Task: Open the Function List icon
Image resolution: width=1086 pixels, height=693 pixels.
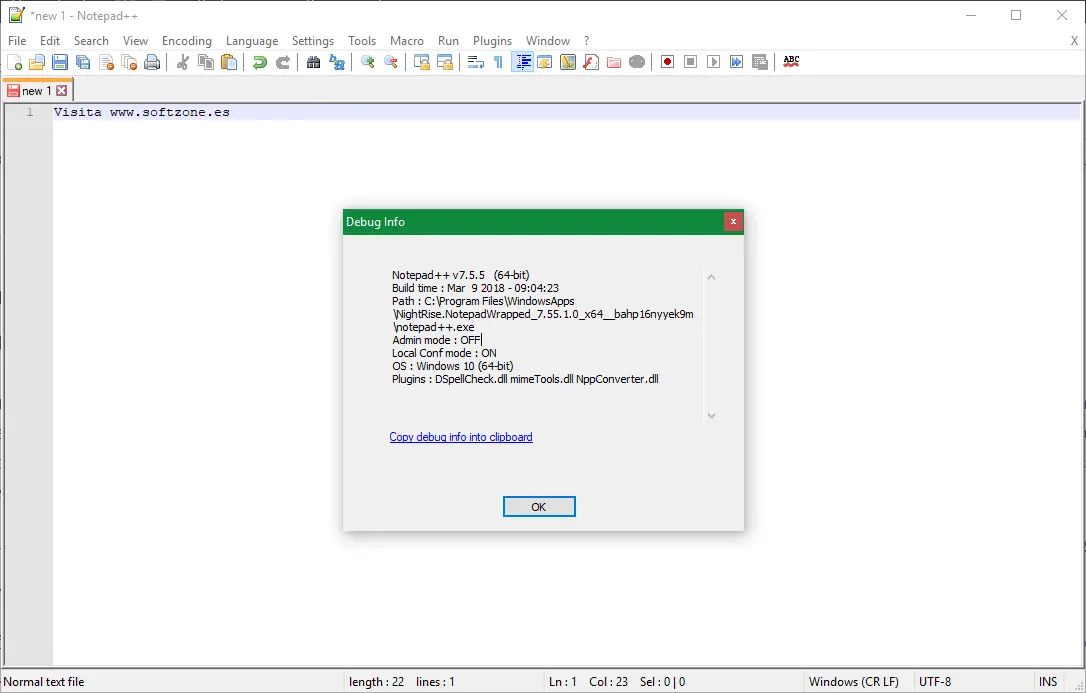Action: (x=591, y=62)
